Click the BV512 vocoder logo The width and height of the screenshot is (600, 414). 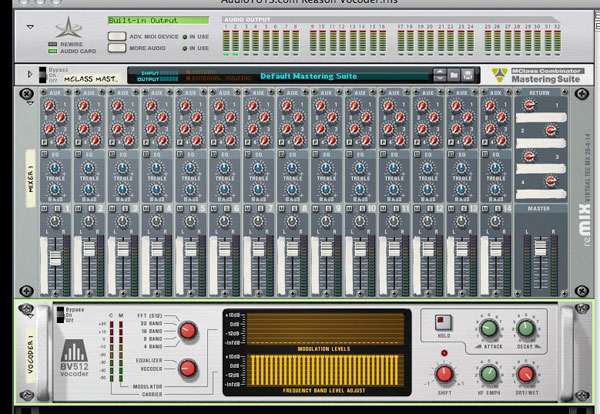[74, 357]
